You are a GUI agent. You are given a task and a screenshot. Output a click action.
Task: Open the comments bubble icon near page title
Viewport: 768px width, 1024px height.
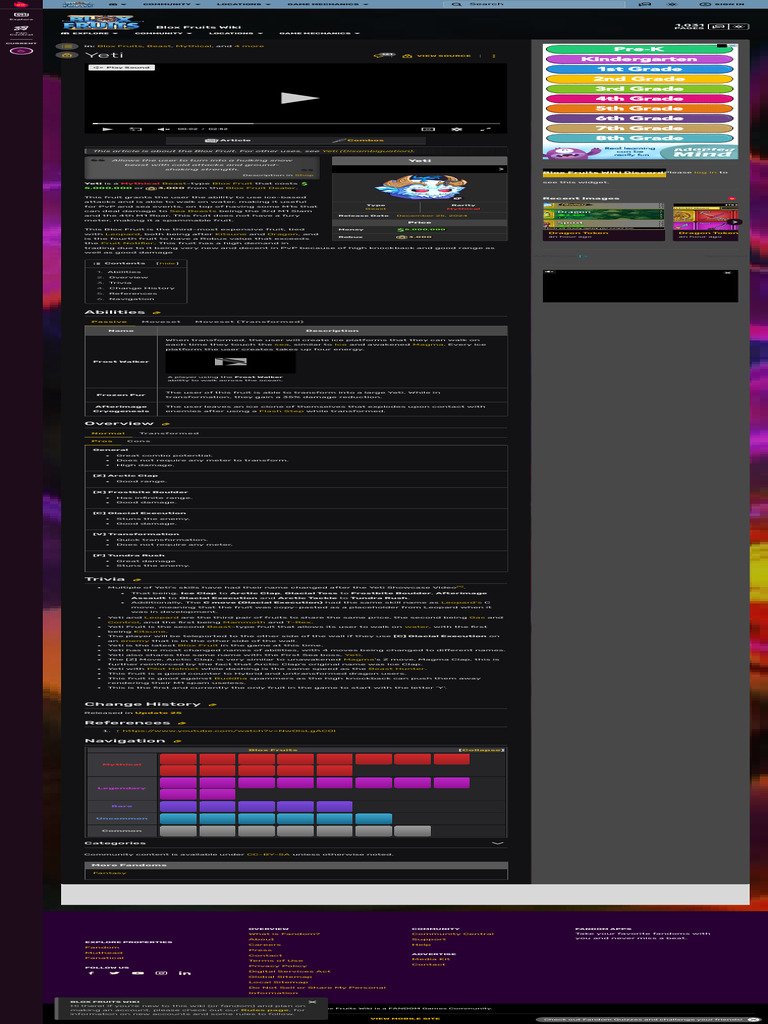tap(384, 56)
